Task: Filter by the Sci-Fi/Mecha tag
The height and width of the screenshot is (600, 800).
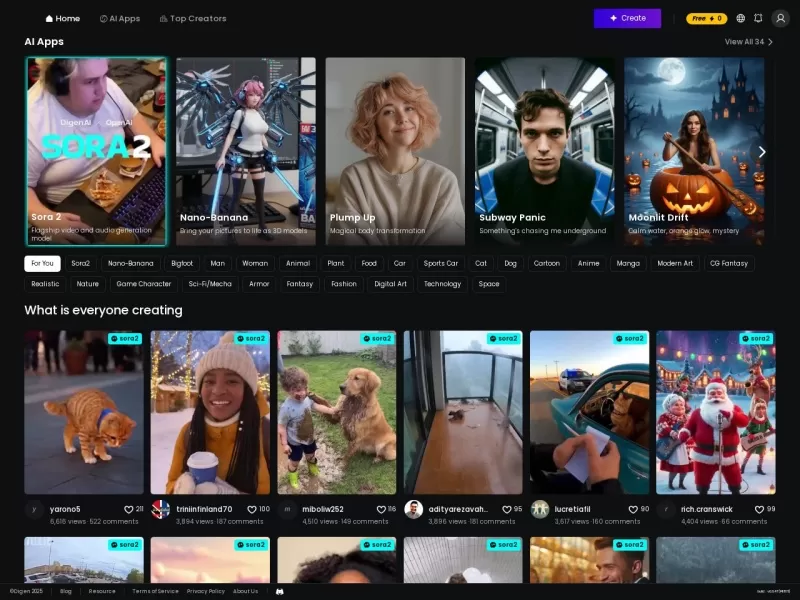Action: click(210, 284)
